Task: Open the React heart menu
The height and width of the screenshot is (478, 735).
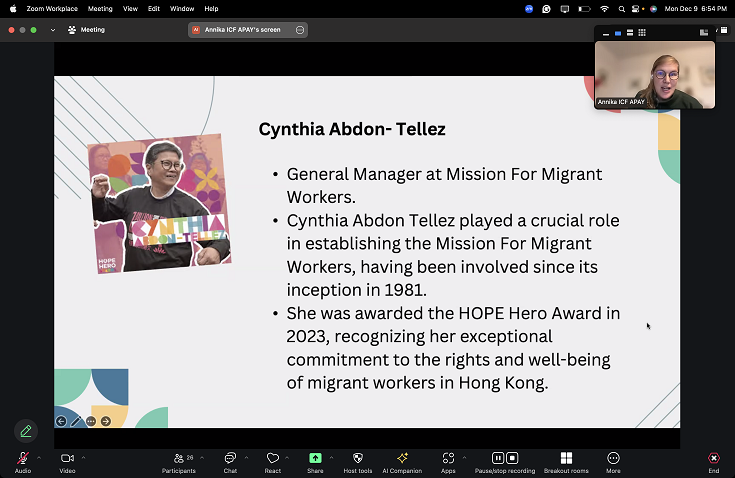Action: pyautogui.click(x=273, y=462)
